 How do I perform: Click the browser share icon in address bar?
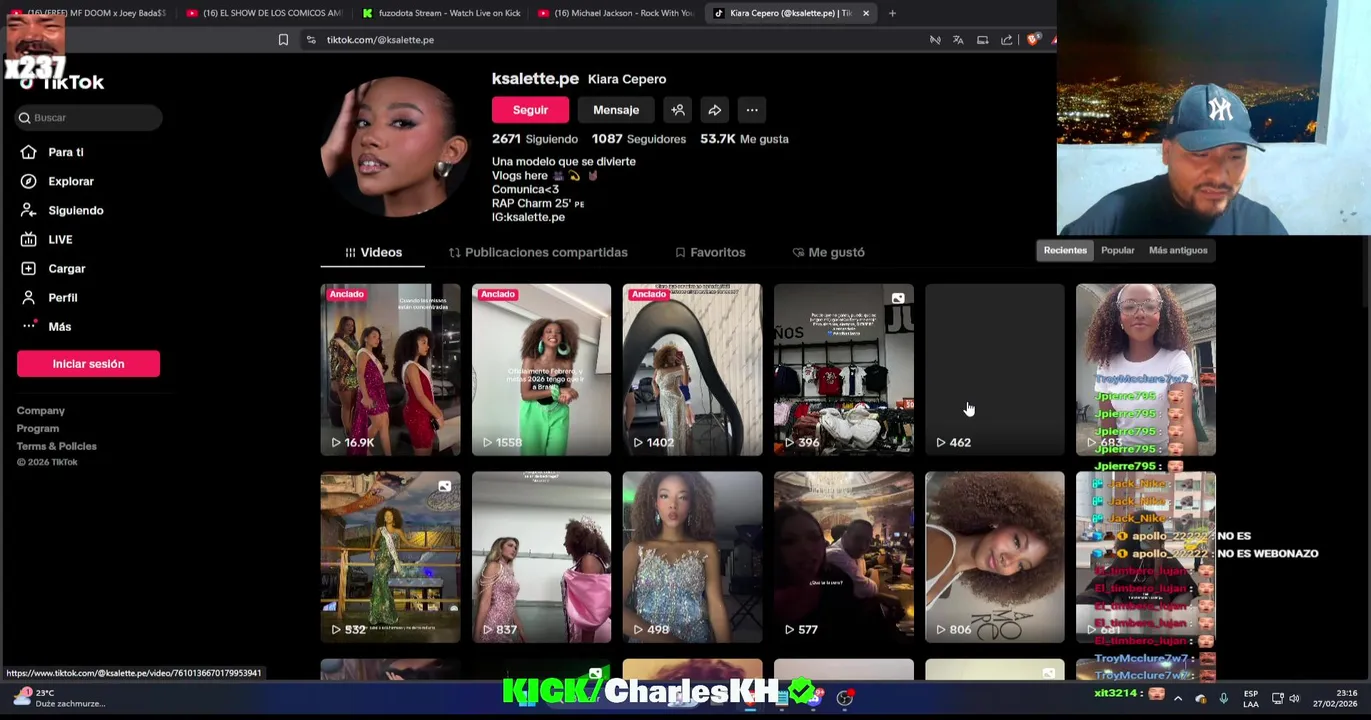1006,40
